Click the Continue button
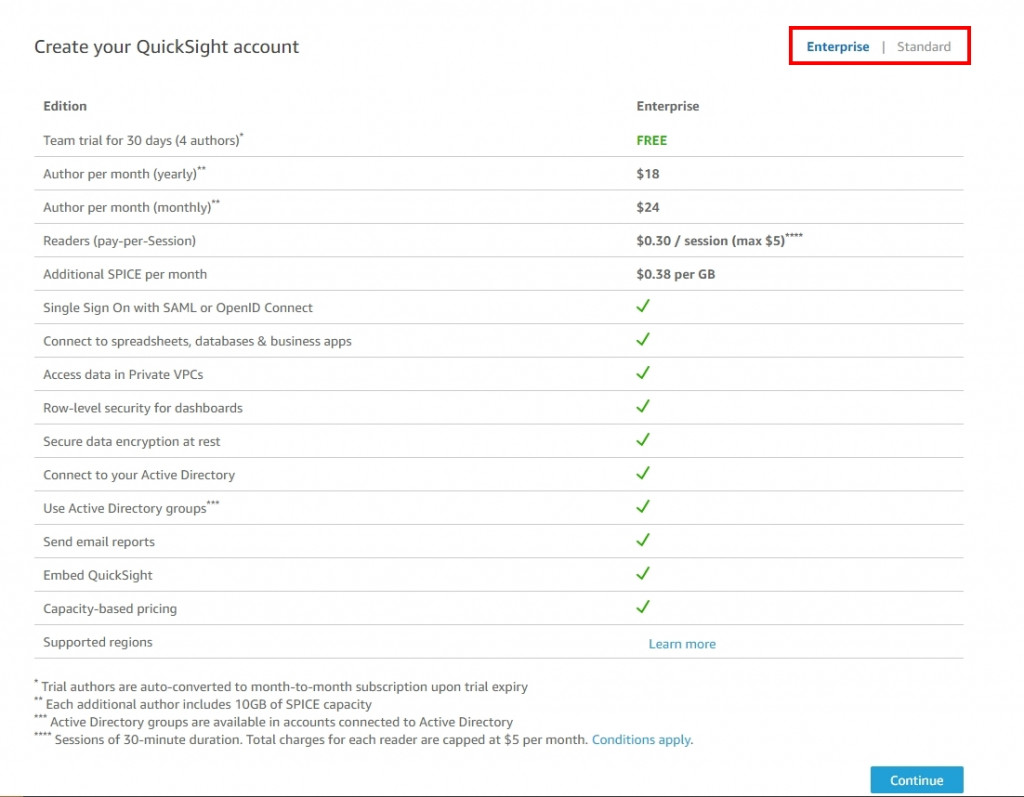The width and height of the screenshot is (1024, 797). 916,780
